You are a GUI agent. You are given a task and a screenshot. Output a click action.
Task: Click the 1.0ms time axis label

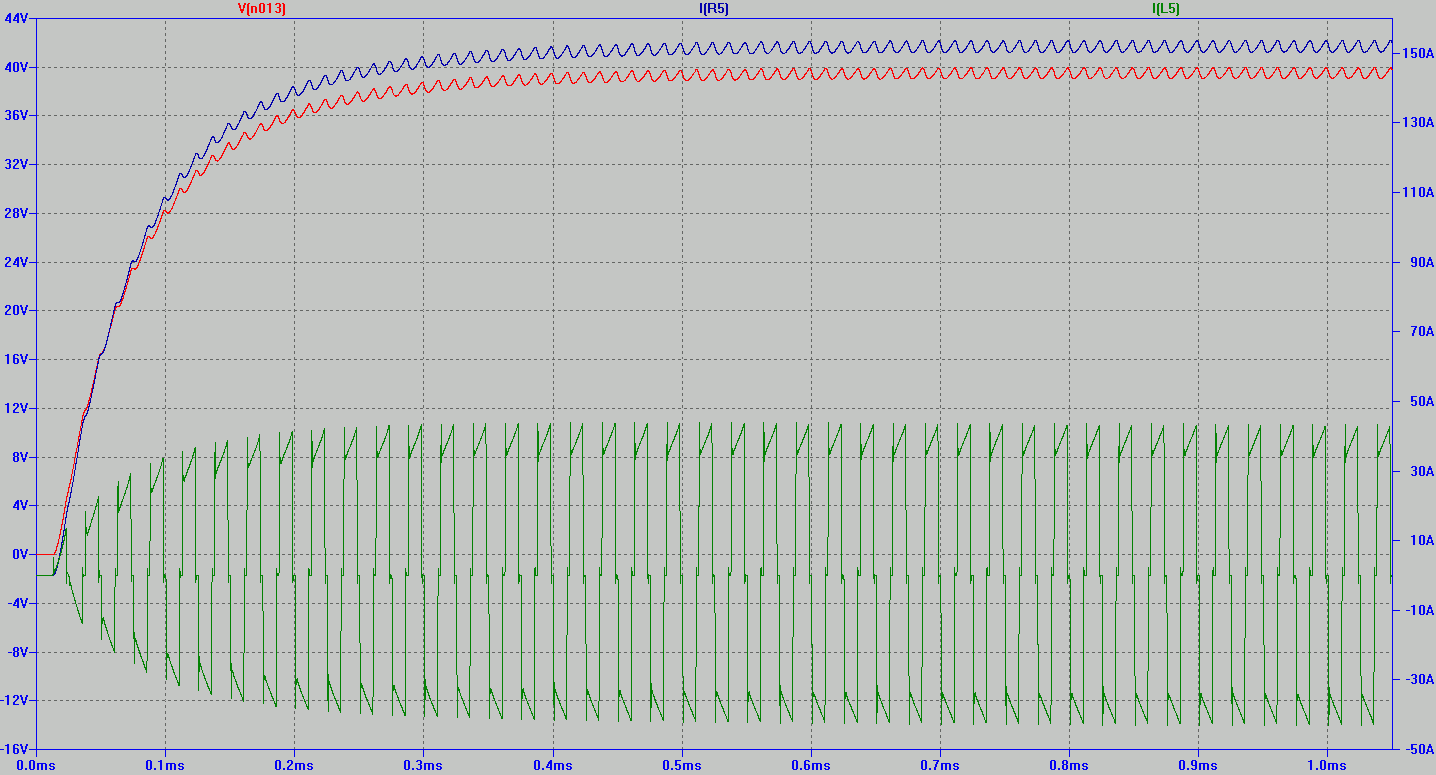tap(1327, 765)
